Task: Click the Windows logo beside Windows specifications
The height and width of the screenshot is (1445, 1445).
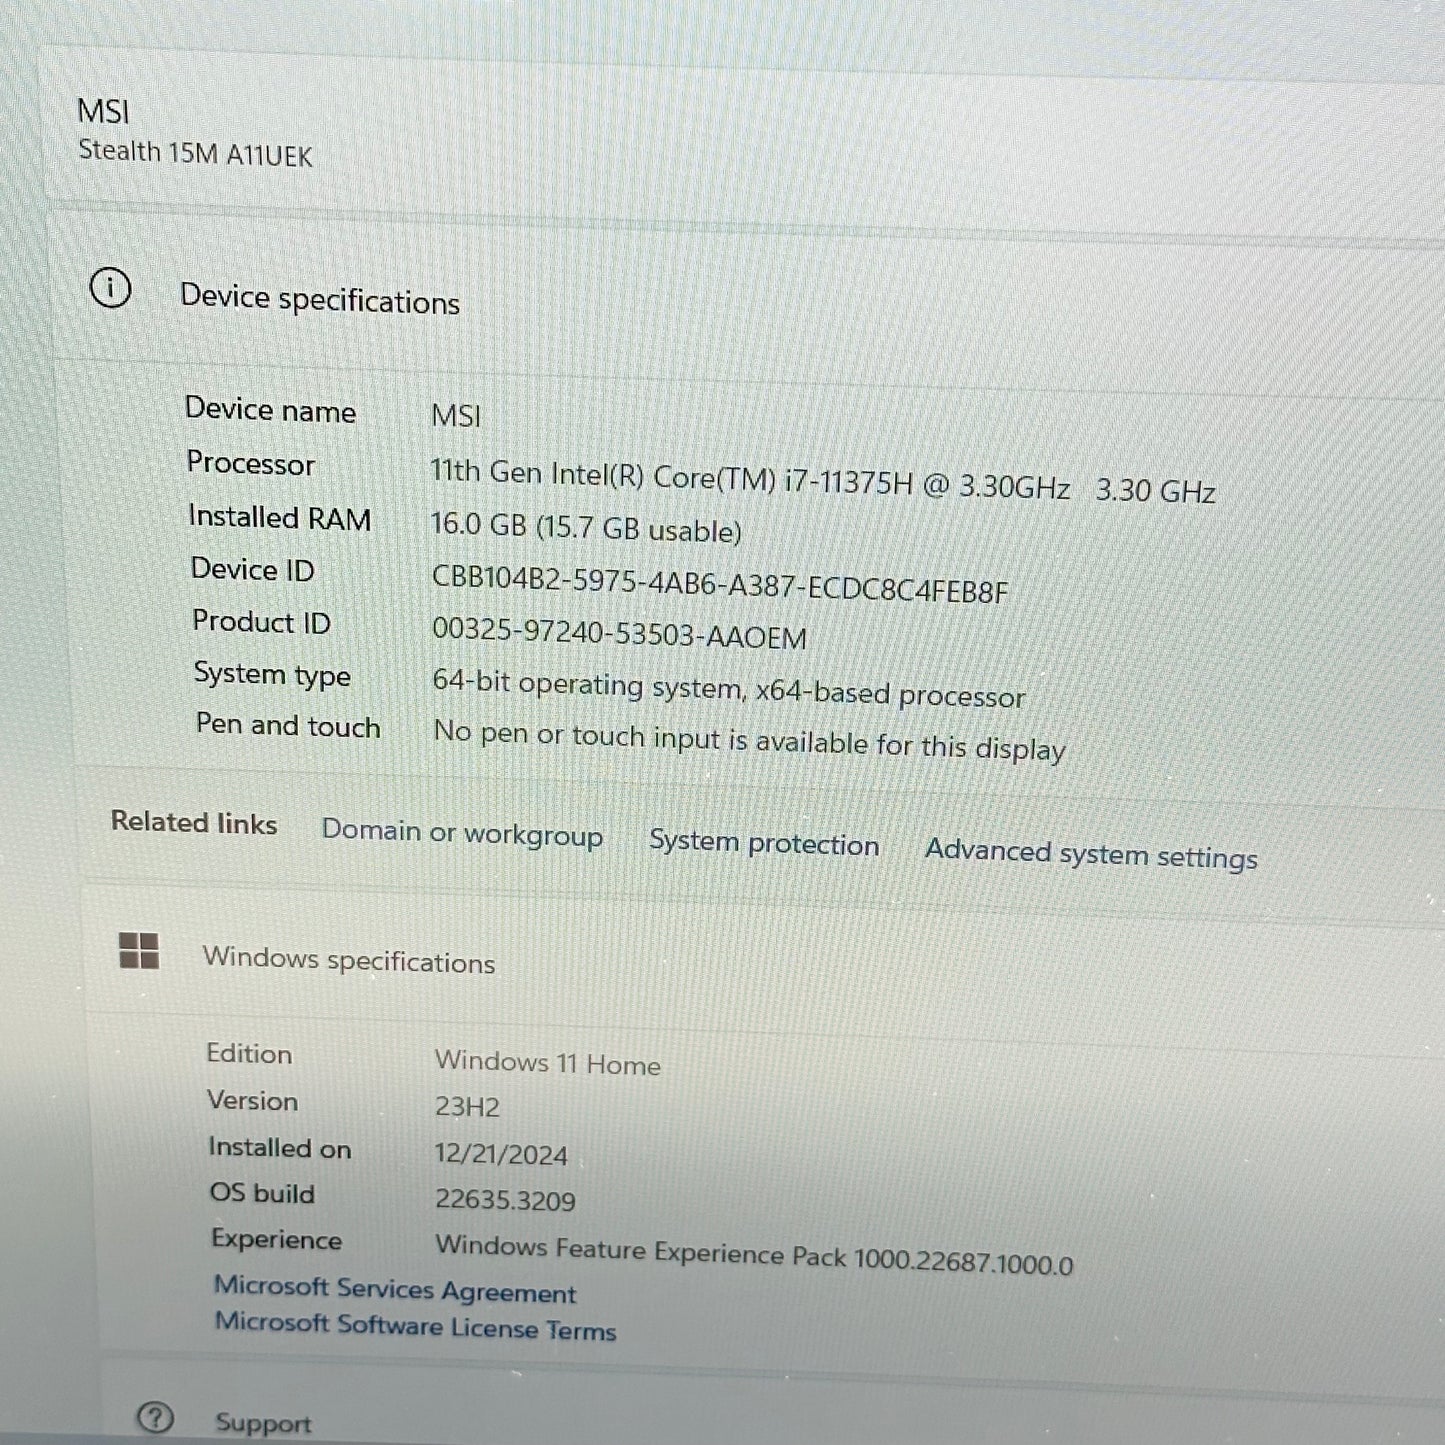Action: coord(139,950)
